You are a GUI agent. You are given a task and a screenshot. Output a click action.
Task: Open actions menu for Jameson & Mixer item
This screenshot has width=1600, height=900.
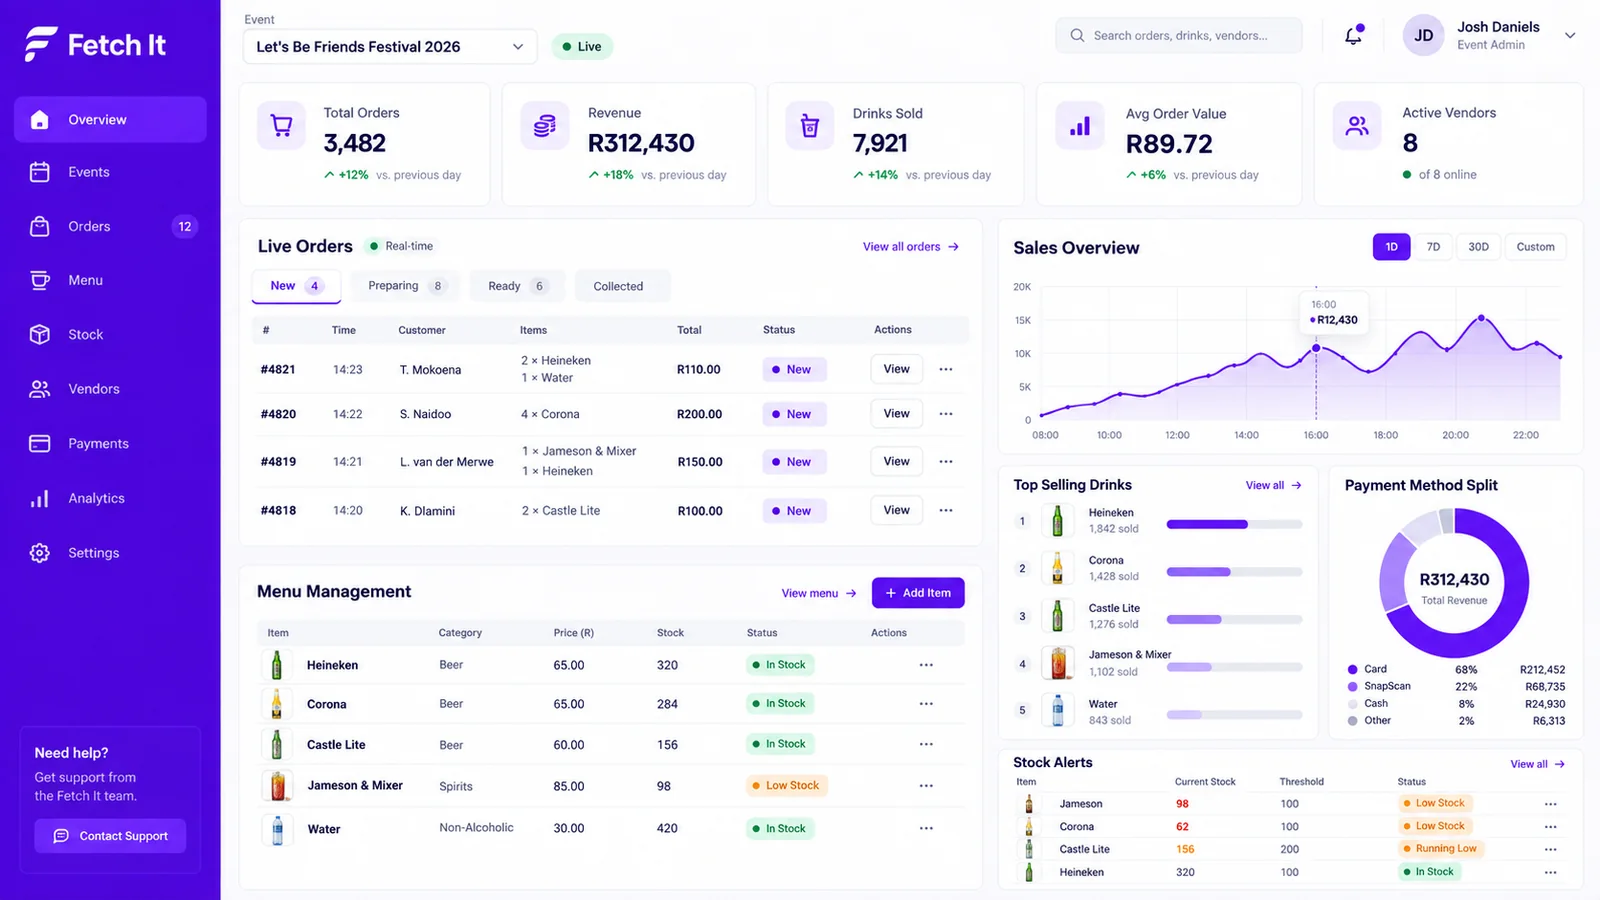point(926,786)
